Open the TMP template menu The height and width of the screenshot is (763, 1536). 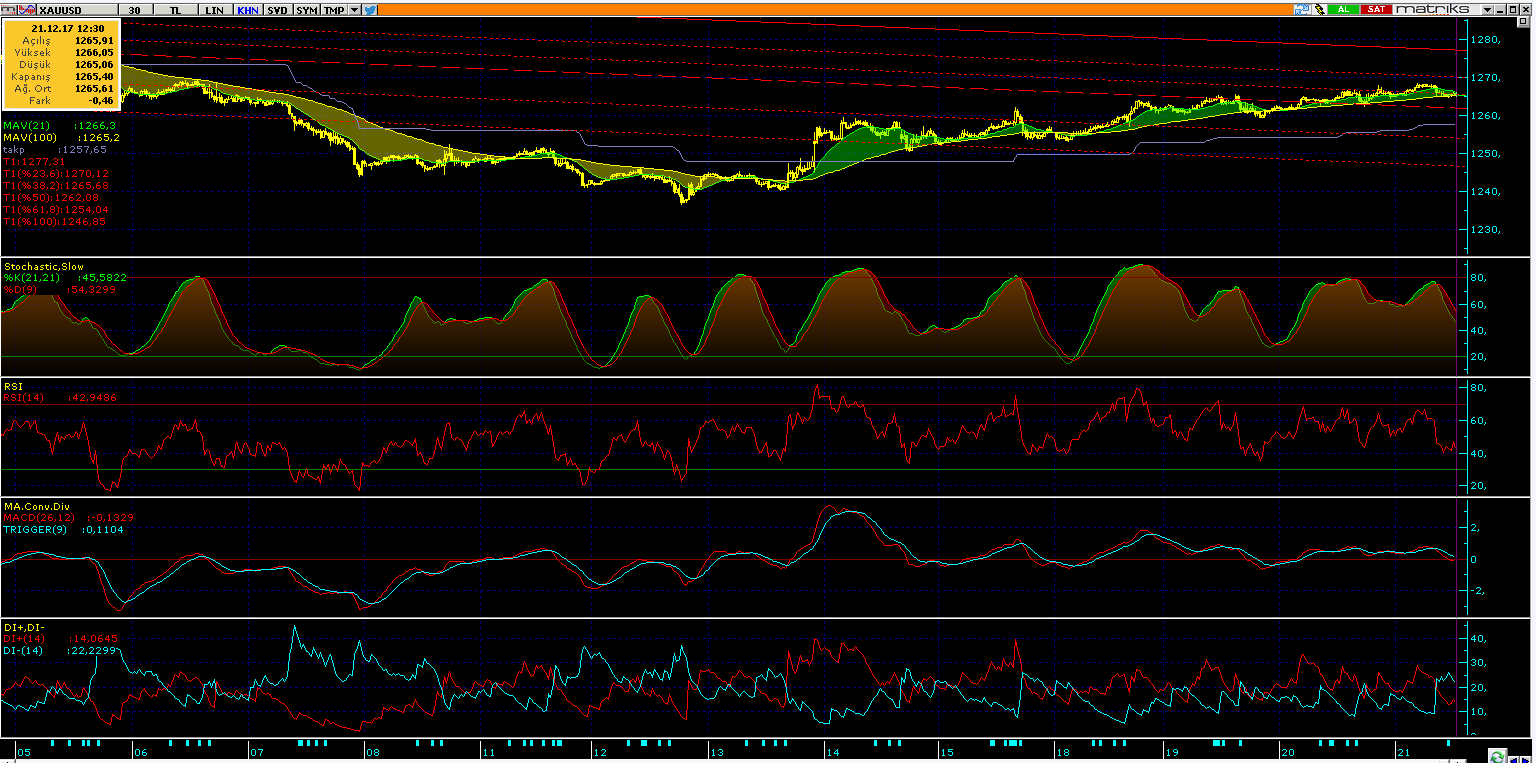(334, 9)
